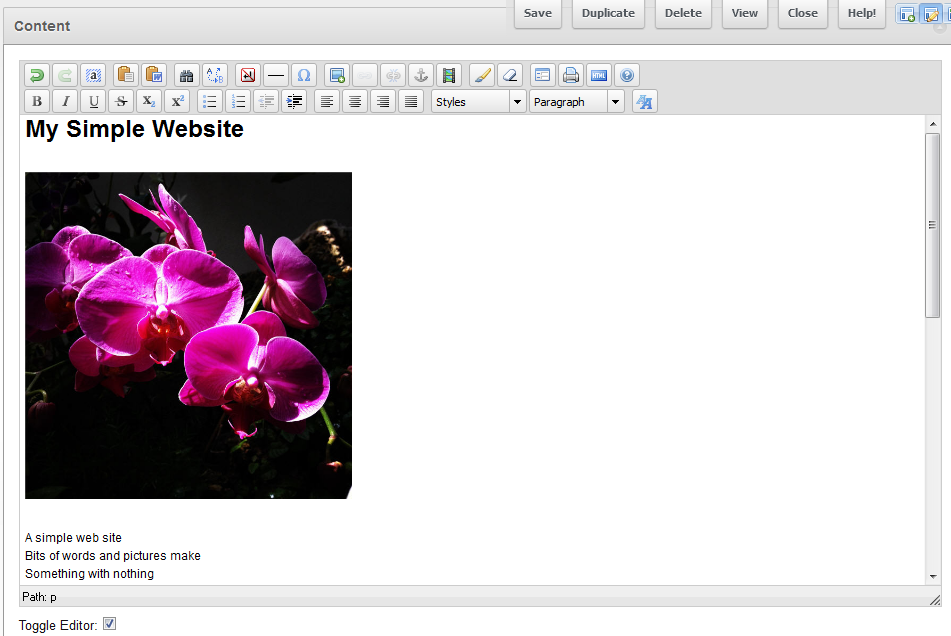Viewport: 951px width, 636px height.
Task: Open the Styles dropdown
Action: tap(478, 101)
